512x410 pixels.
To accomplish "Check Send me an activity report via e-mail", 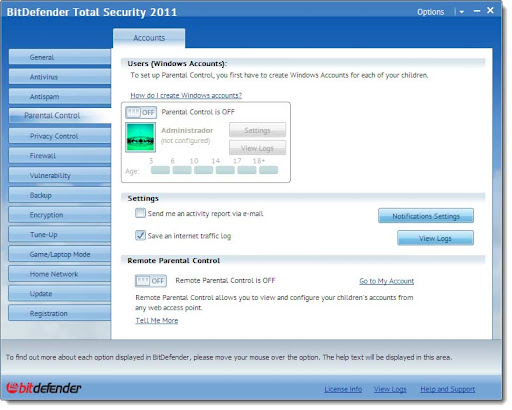I will 140,213.
